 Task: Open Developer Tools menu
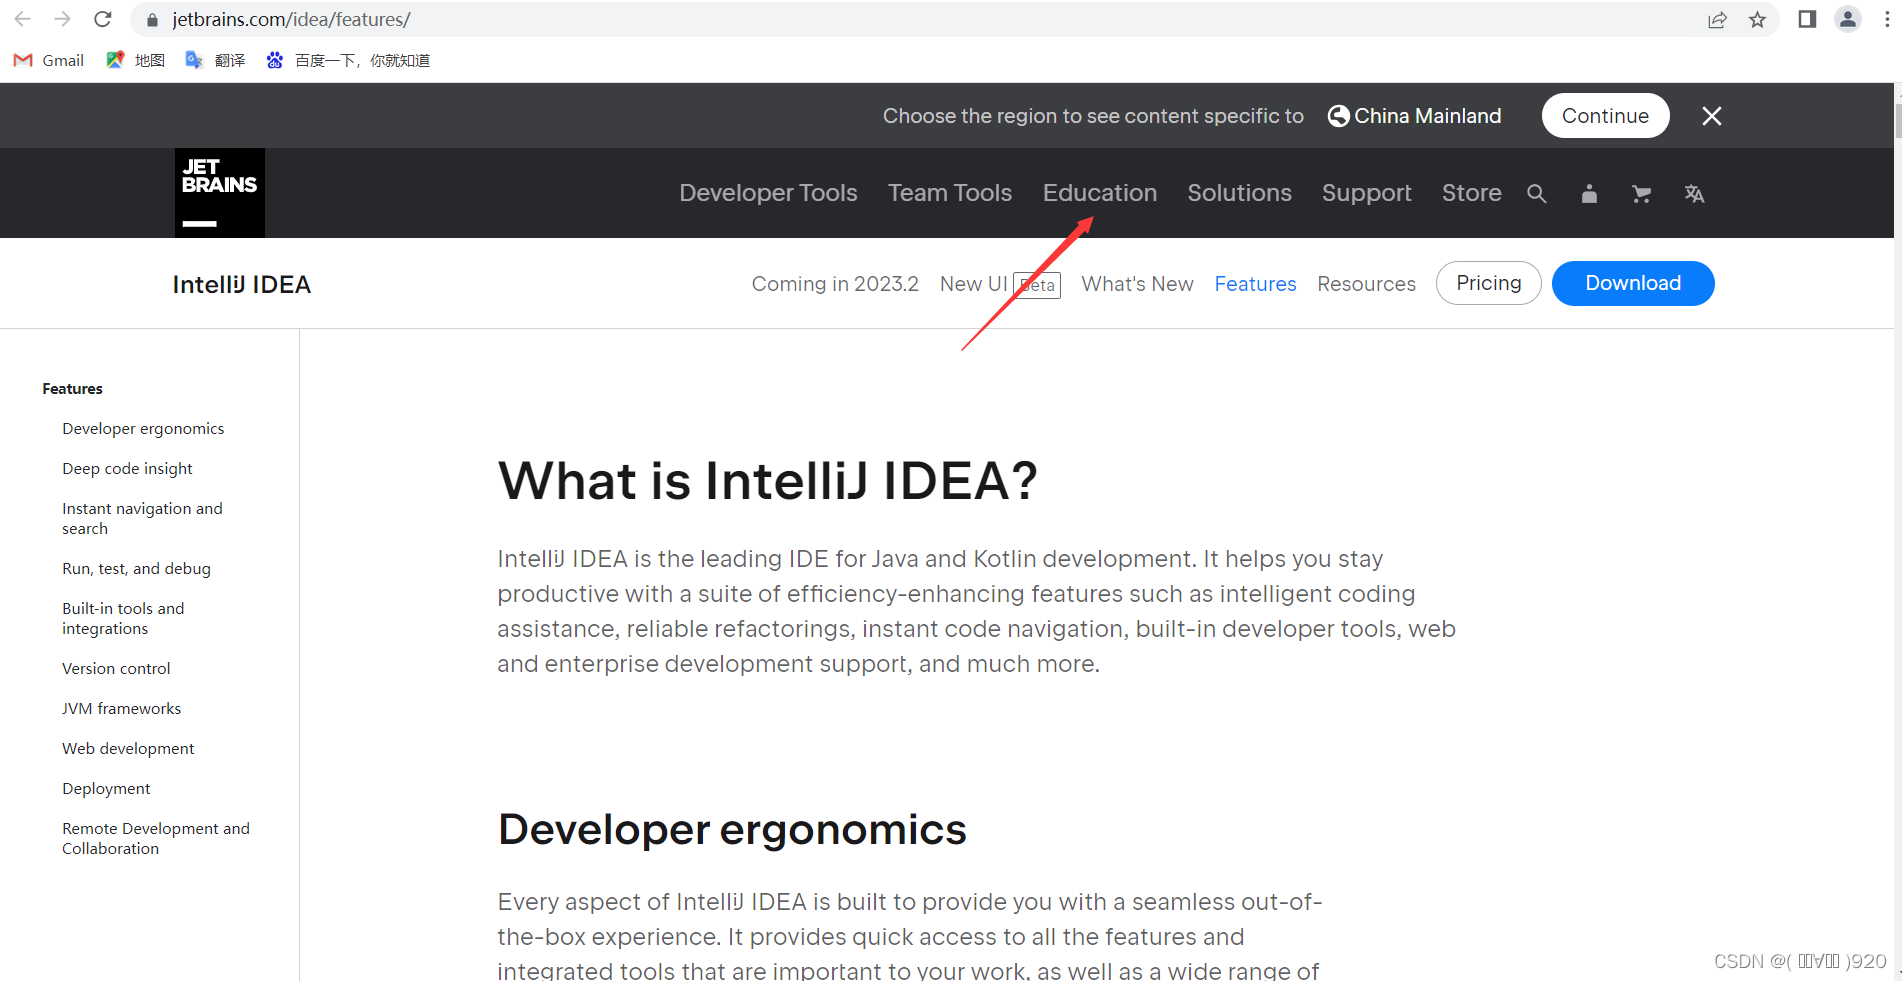click(768, 193)
